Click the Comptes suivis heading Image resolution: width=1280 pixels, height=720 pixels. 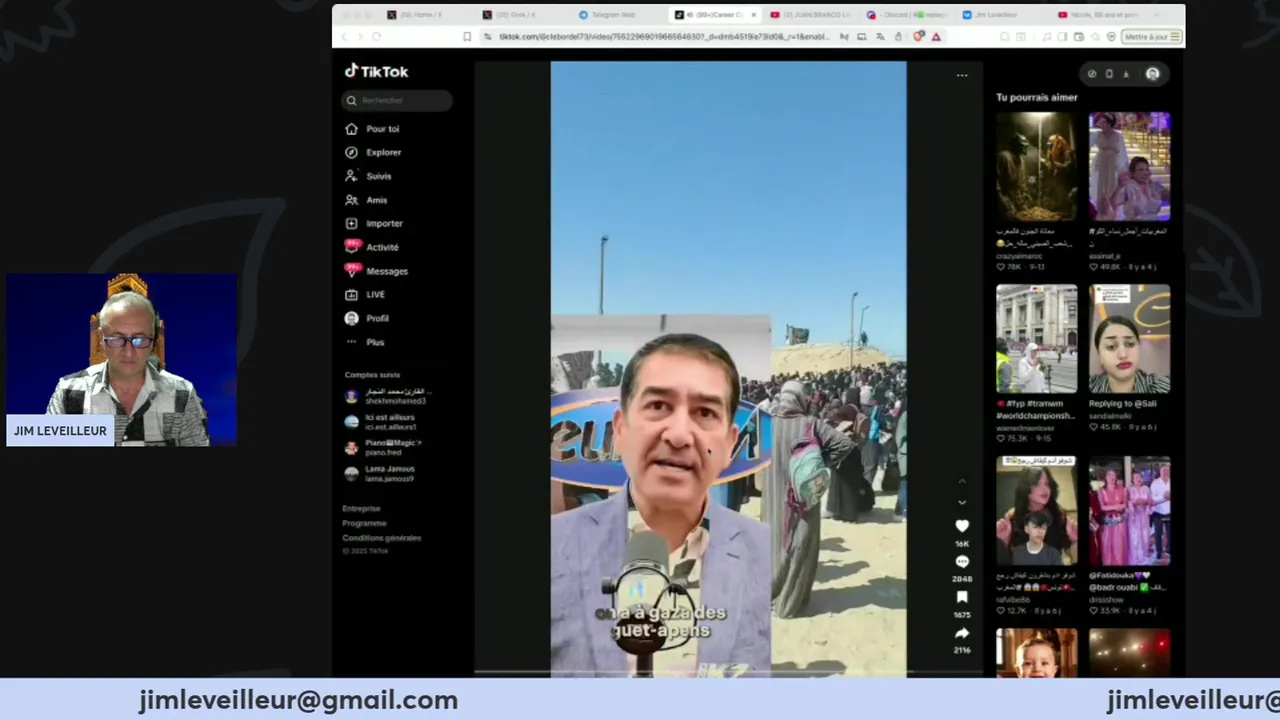click(372, 375)
